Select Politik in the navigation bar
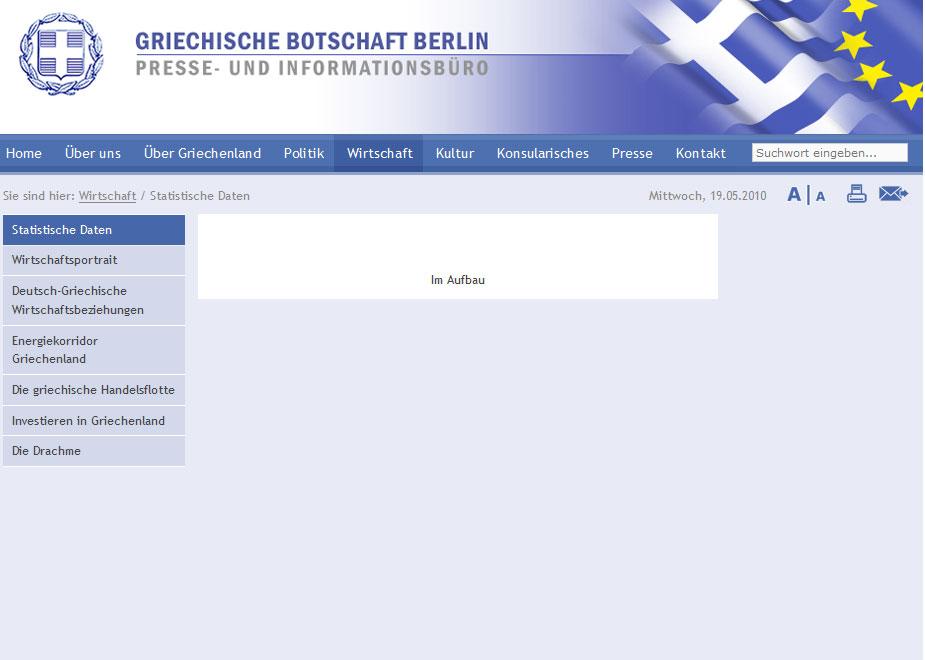Screen dimensions: 925x660 point(304,153)
